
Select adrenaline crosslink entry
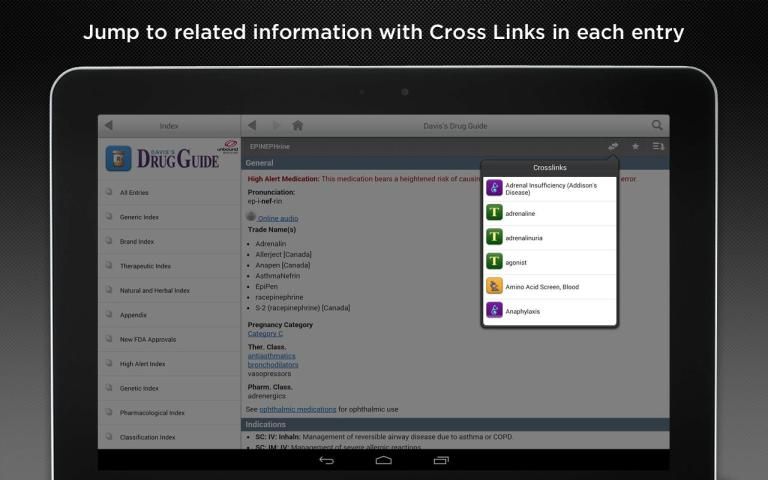point(549,213)
